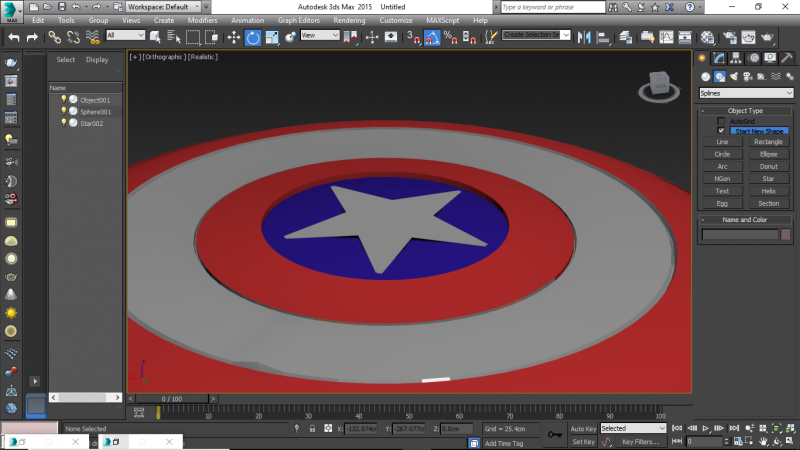Viewport: 800px width, 450px height.
Task: Open the key filter Selected dropdown
Action: pos(633,428)
